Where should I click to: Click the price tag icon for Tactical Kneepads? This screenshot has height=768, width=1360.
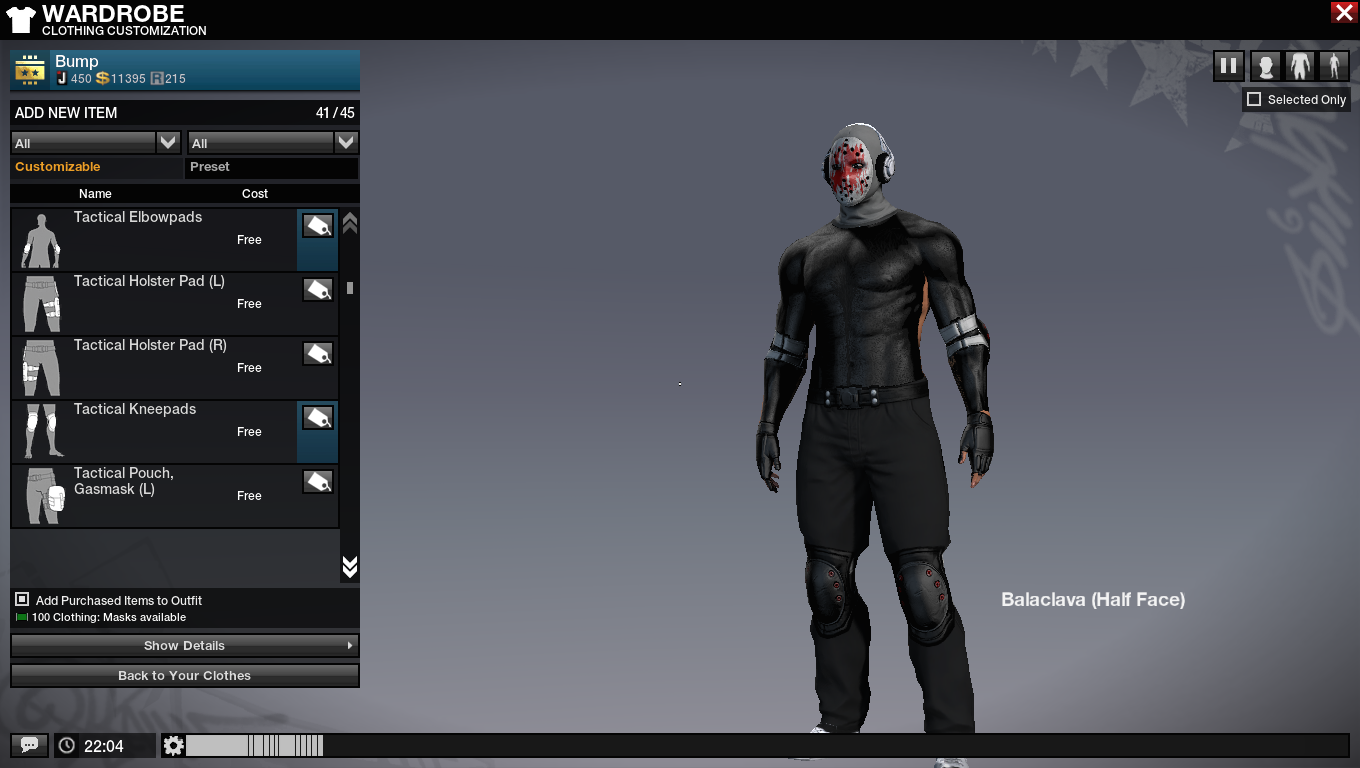318,418
